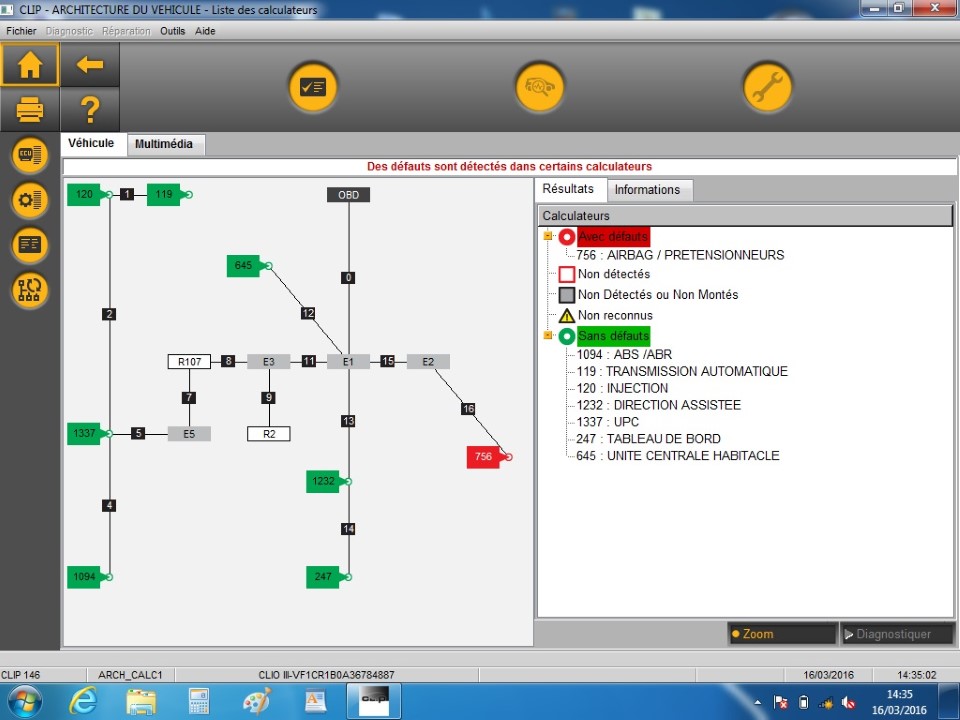Click the Calculateurs column header

[745, 216]
